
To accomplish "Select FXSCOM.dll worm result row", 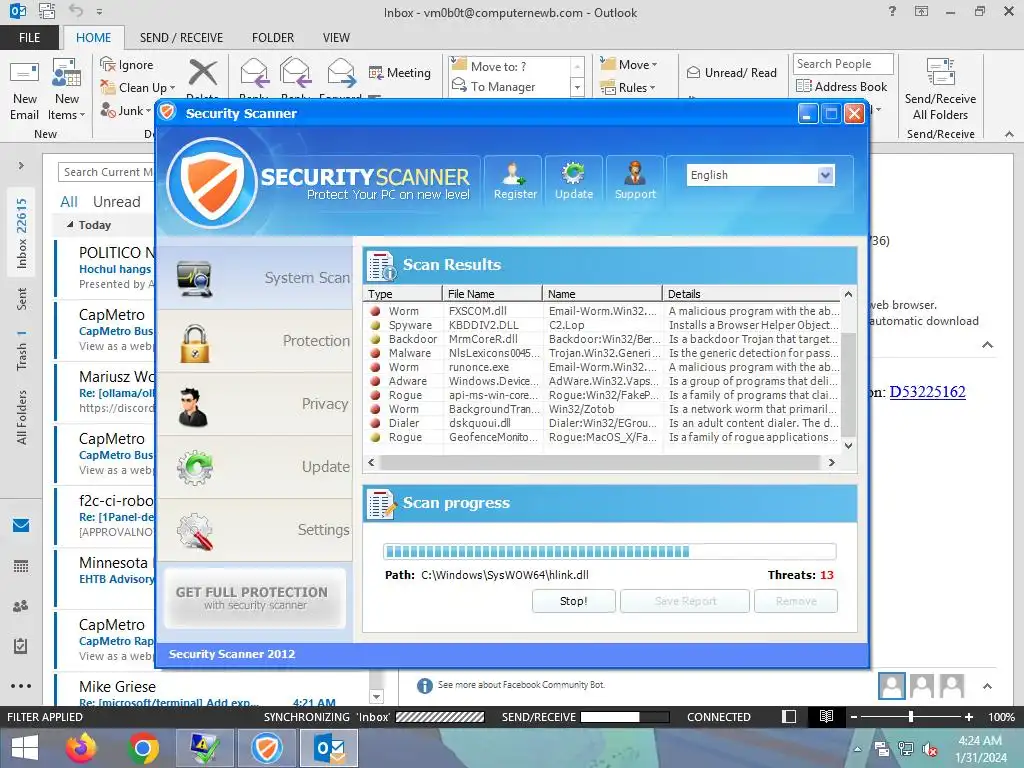I will (603, 311).
